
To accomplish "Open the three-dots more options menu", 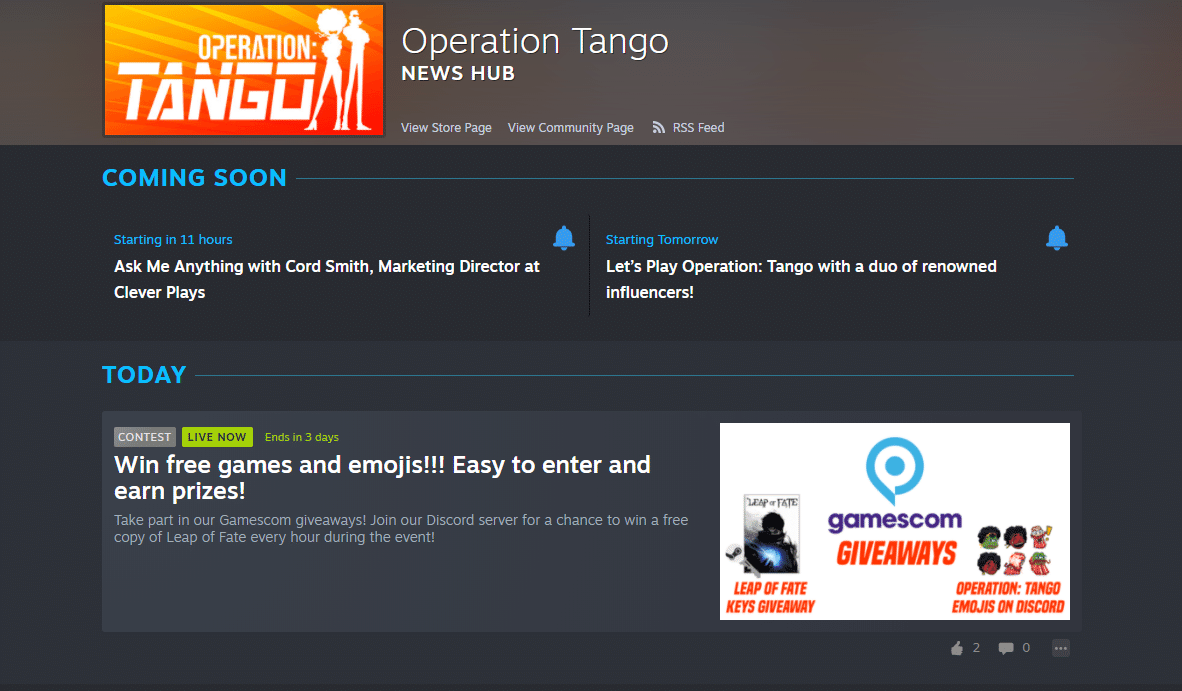I will coord(1061,648).
